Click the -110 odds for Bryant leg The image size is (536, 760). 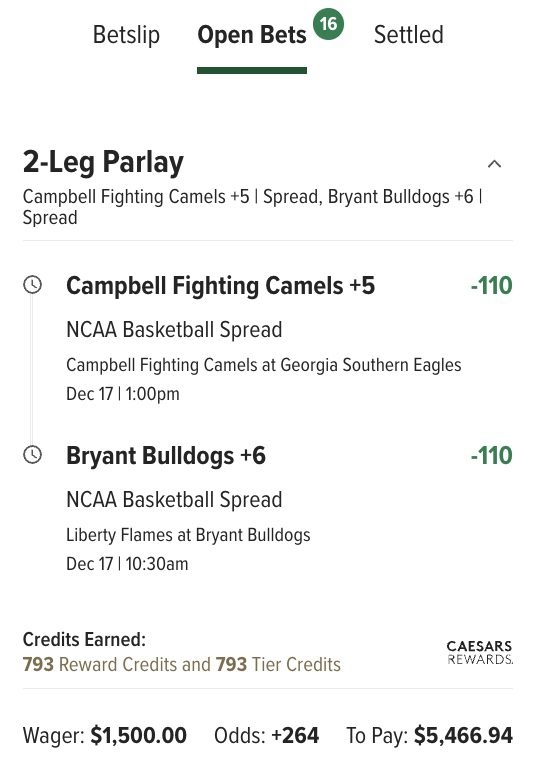[x=491, y=455]
